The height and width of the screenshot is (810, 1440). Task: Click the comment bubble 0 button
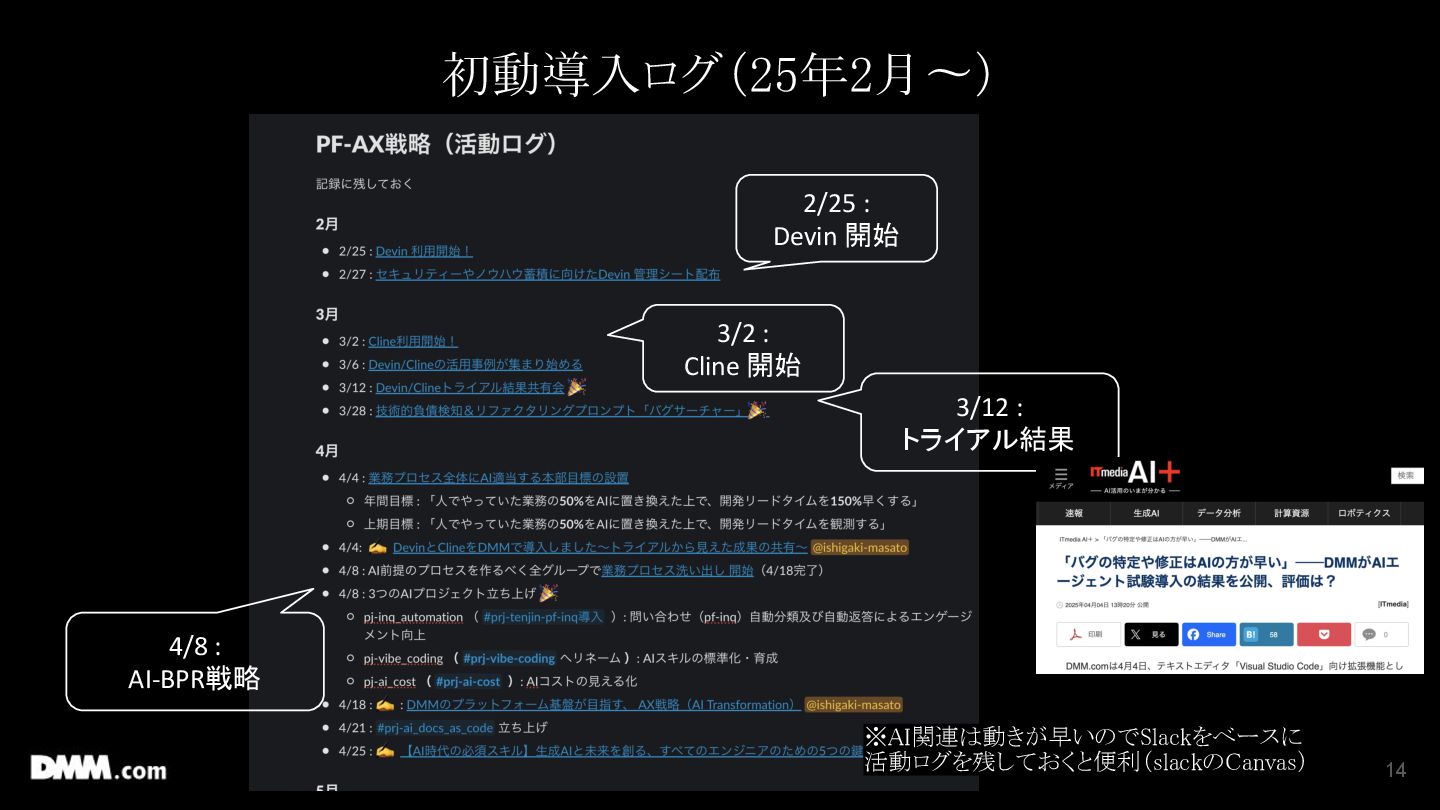(x=1382, y=634)
